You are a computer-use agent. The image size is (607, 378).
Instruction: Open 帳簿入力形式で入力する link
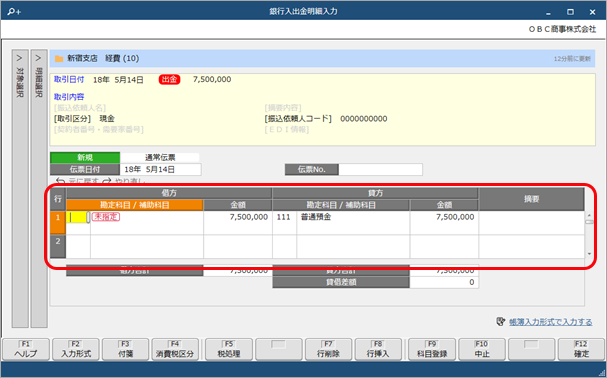tap(550, 322)
